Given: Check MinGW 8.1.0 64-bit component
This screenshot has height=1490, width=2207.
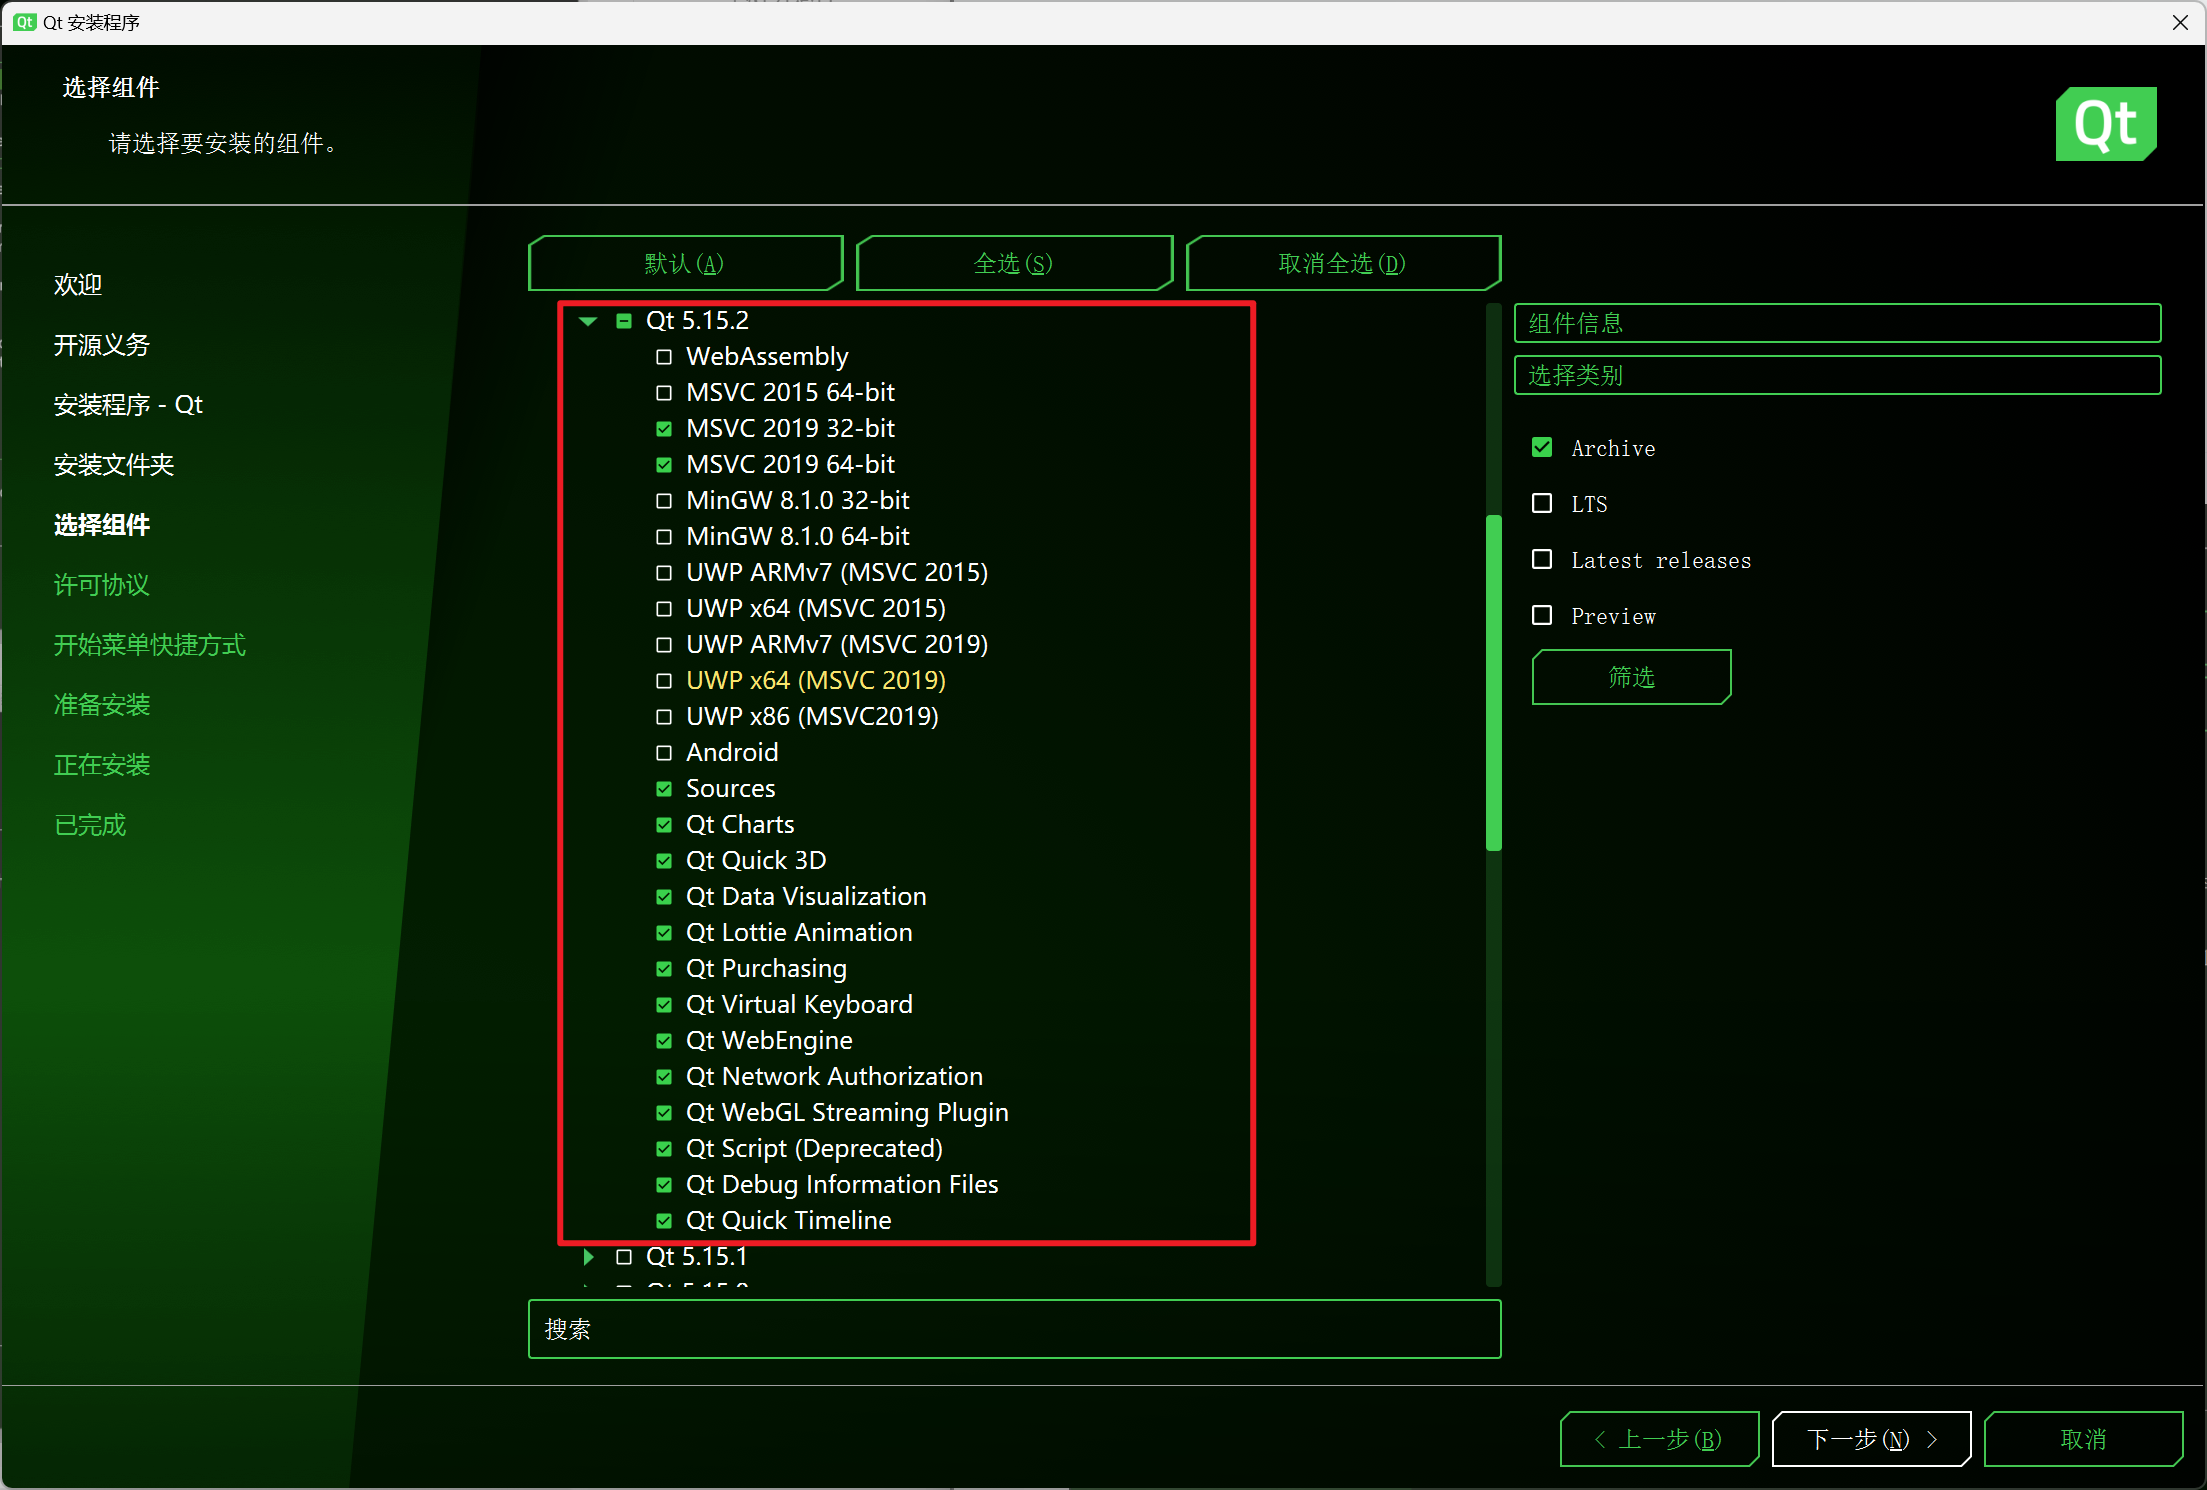Looking at the screenshot, I should pos(664,537).
